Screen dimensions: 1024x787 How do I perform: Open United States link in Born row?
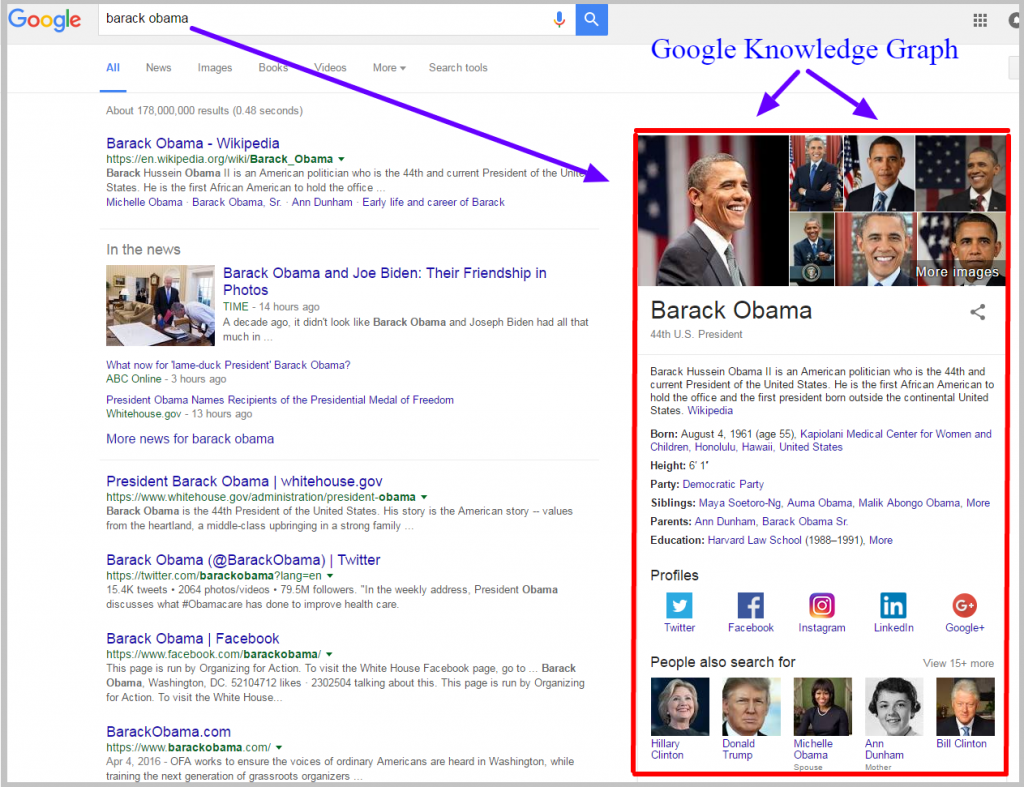[x=810, y=447]
